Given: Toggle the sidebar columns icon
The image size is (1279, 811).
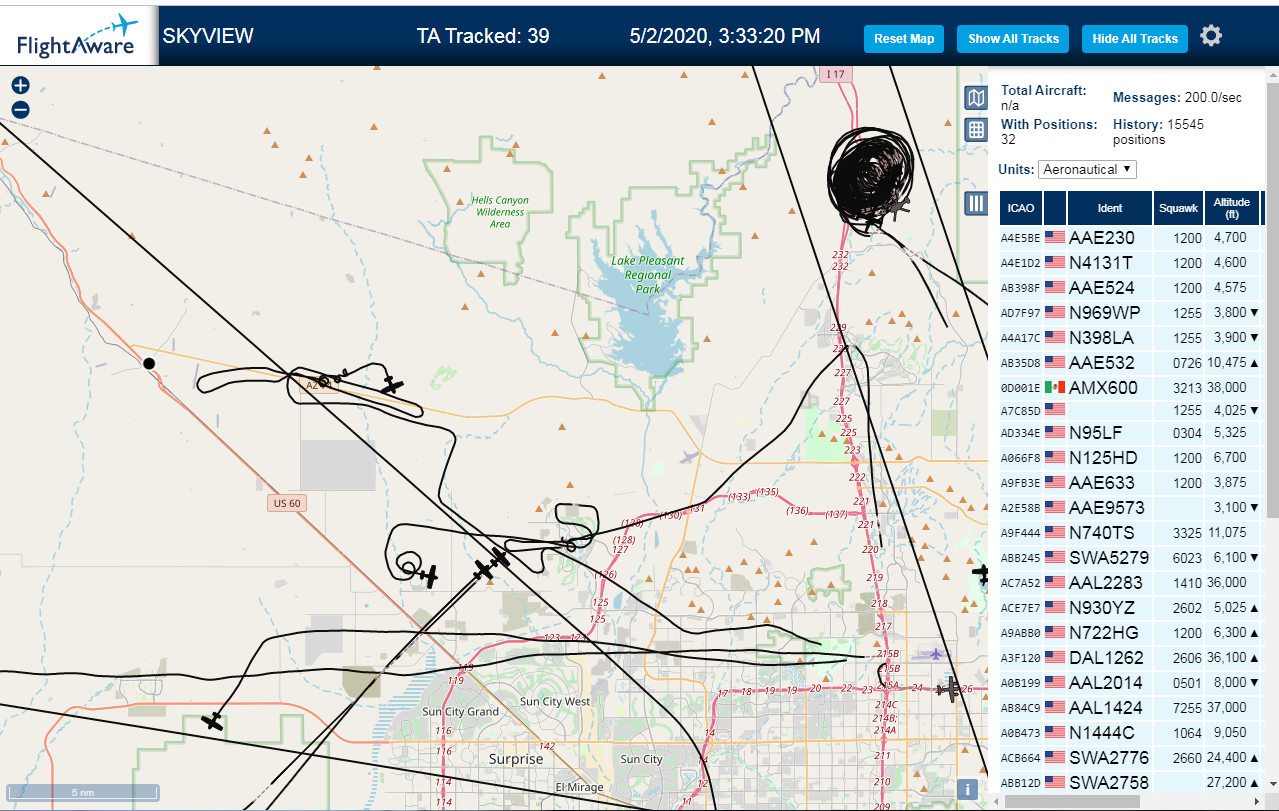Looking at the screenshot, I should 976,204.
